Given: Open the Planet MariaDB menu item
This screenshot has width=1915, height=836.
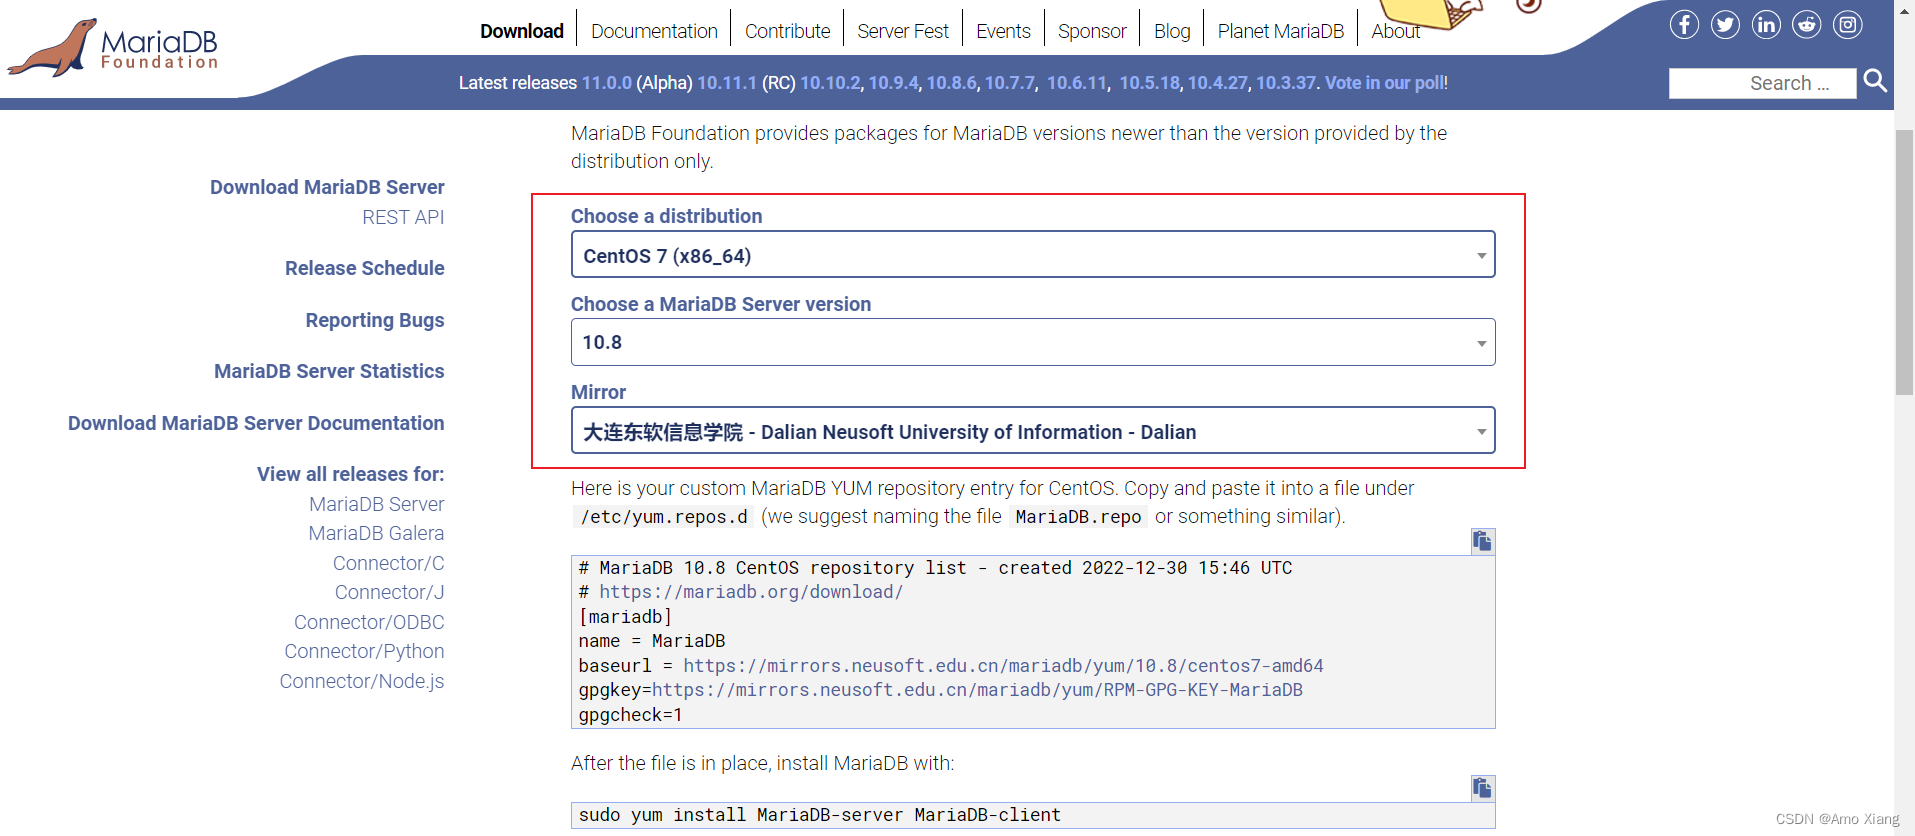Looking at the screenshot, I should (x=1281, y=31).
